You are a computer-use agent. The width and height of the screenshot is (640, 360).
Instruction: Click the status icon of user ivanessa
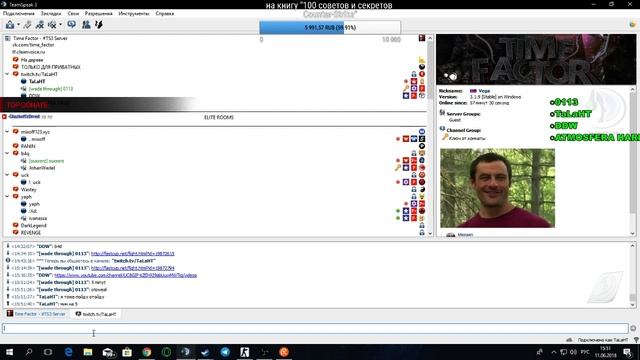click(x=24, y=218)
